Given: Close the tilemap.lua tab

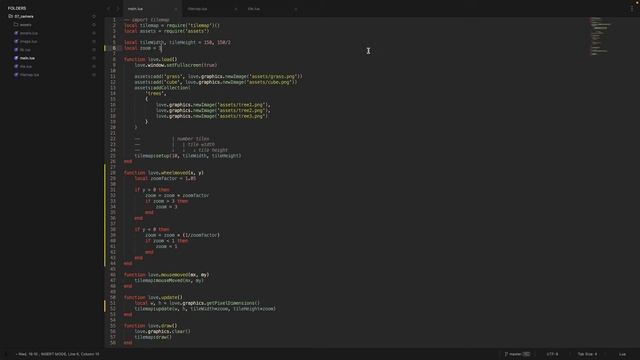Looking at the screenshot, I should point(236,9).
